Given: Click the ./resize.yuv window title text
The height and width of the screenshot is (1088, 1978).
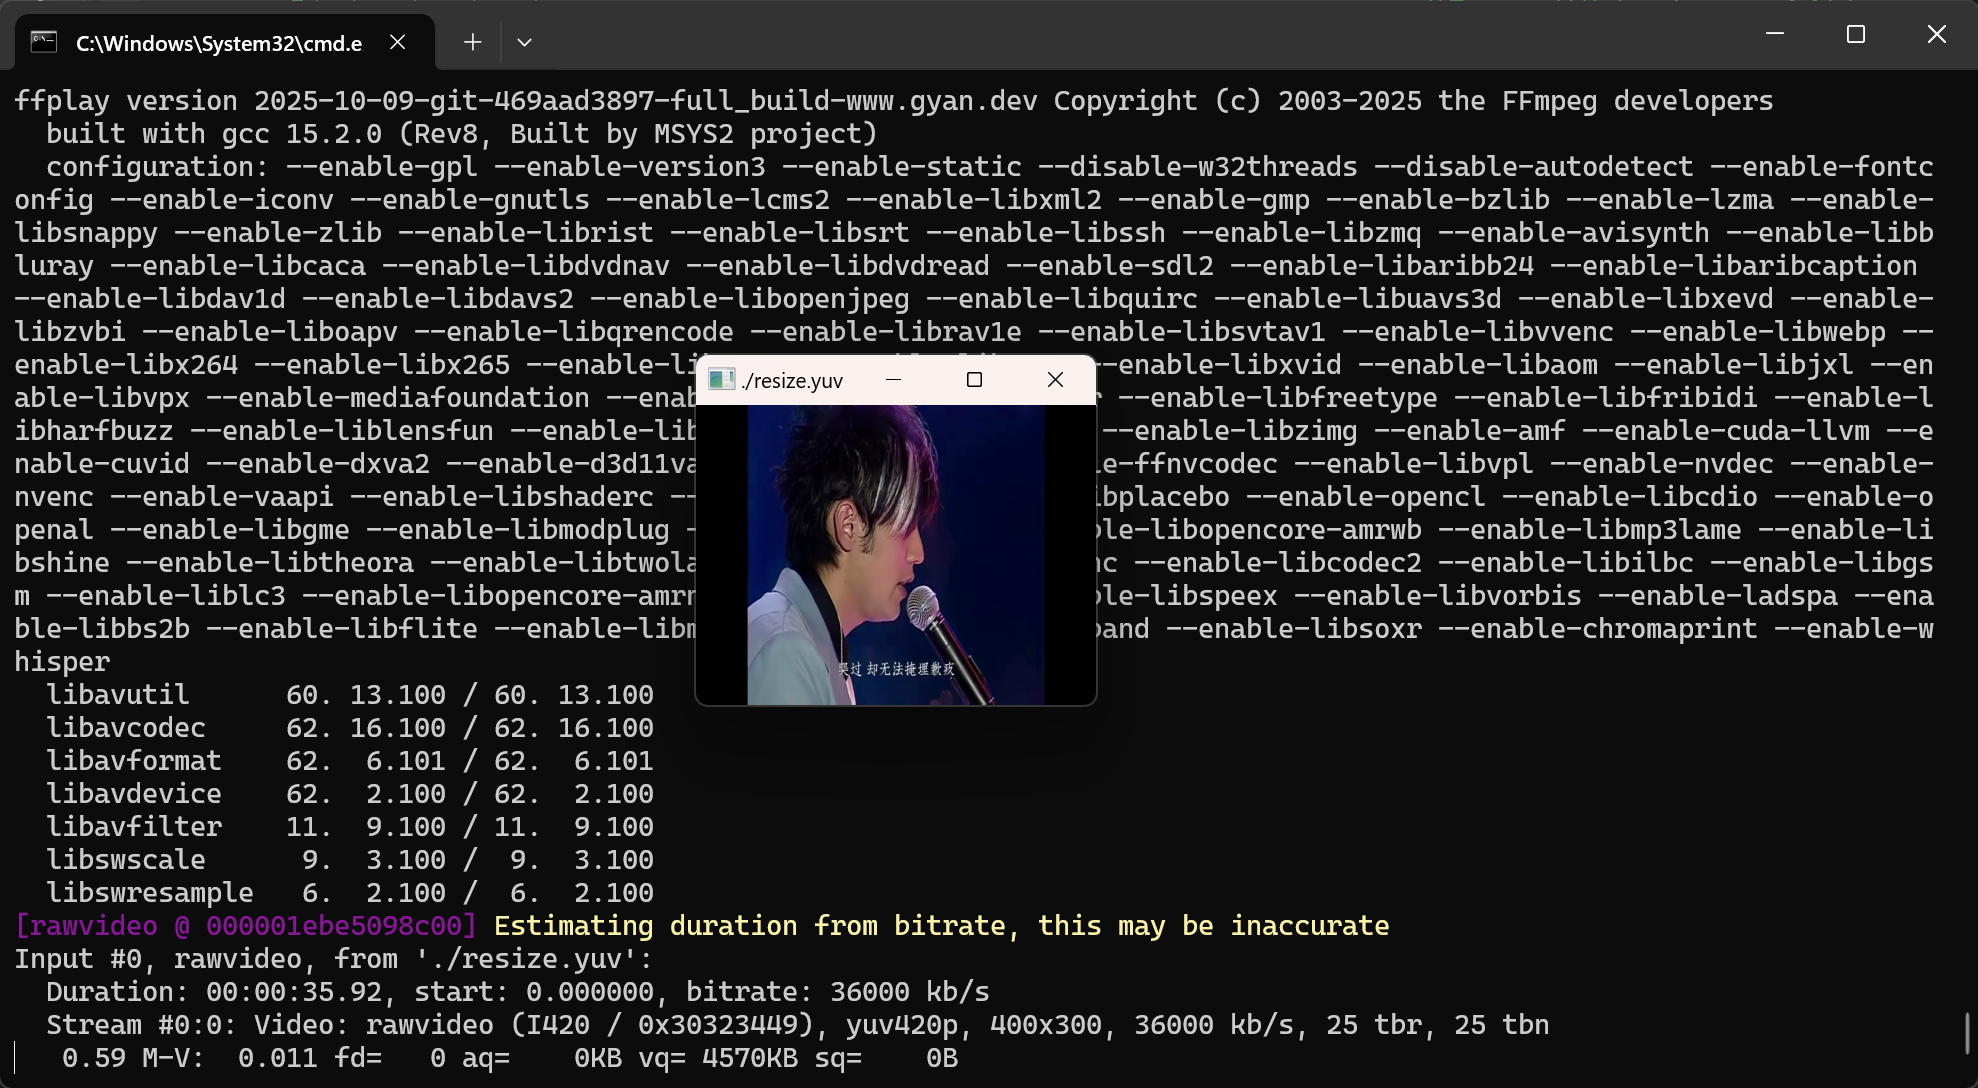Looking at the screenshot, I should click(x=792, y=381).
